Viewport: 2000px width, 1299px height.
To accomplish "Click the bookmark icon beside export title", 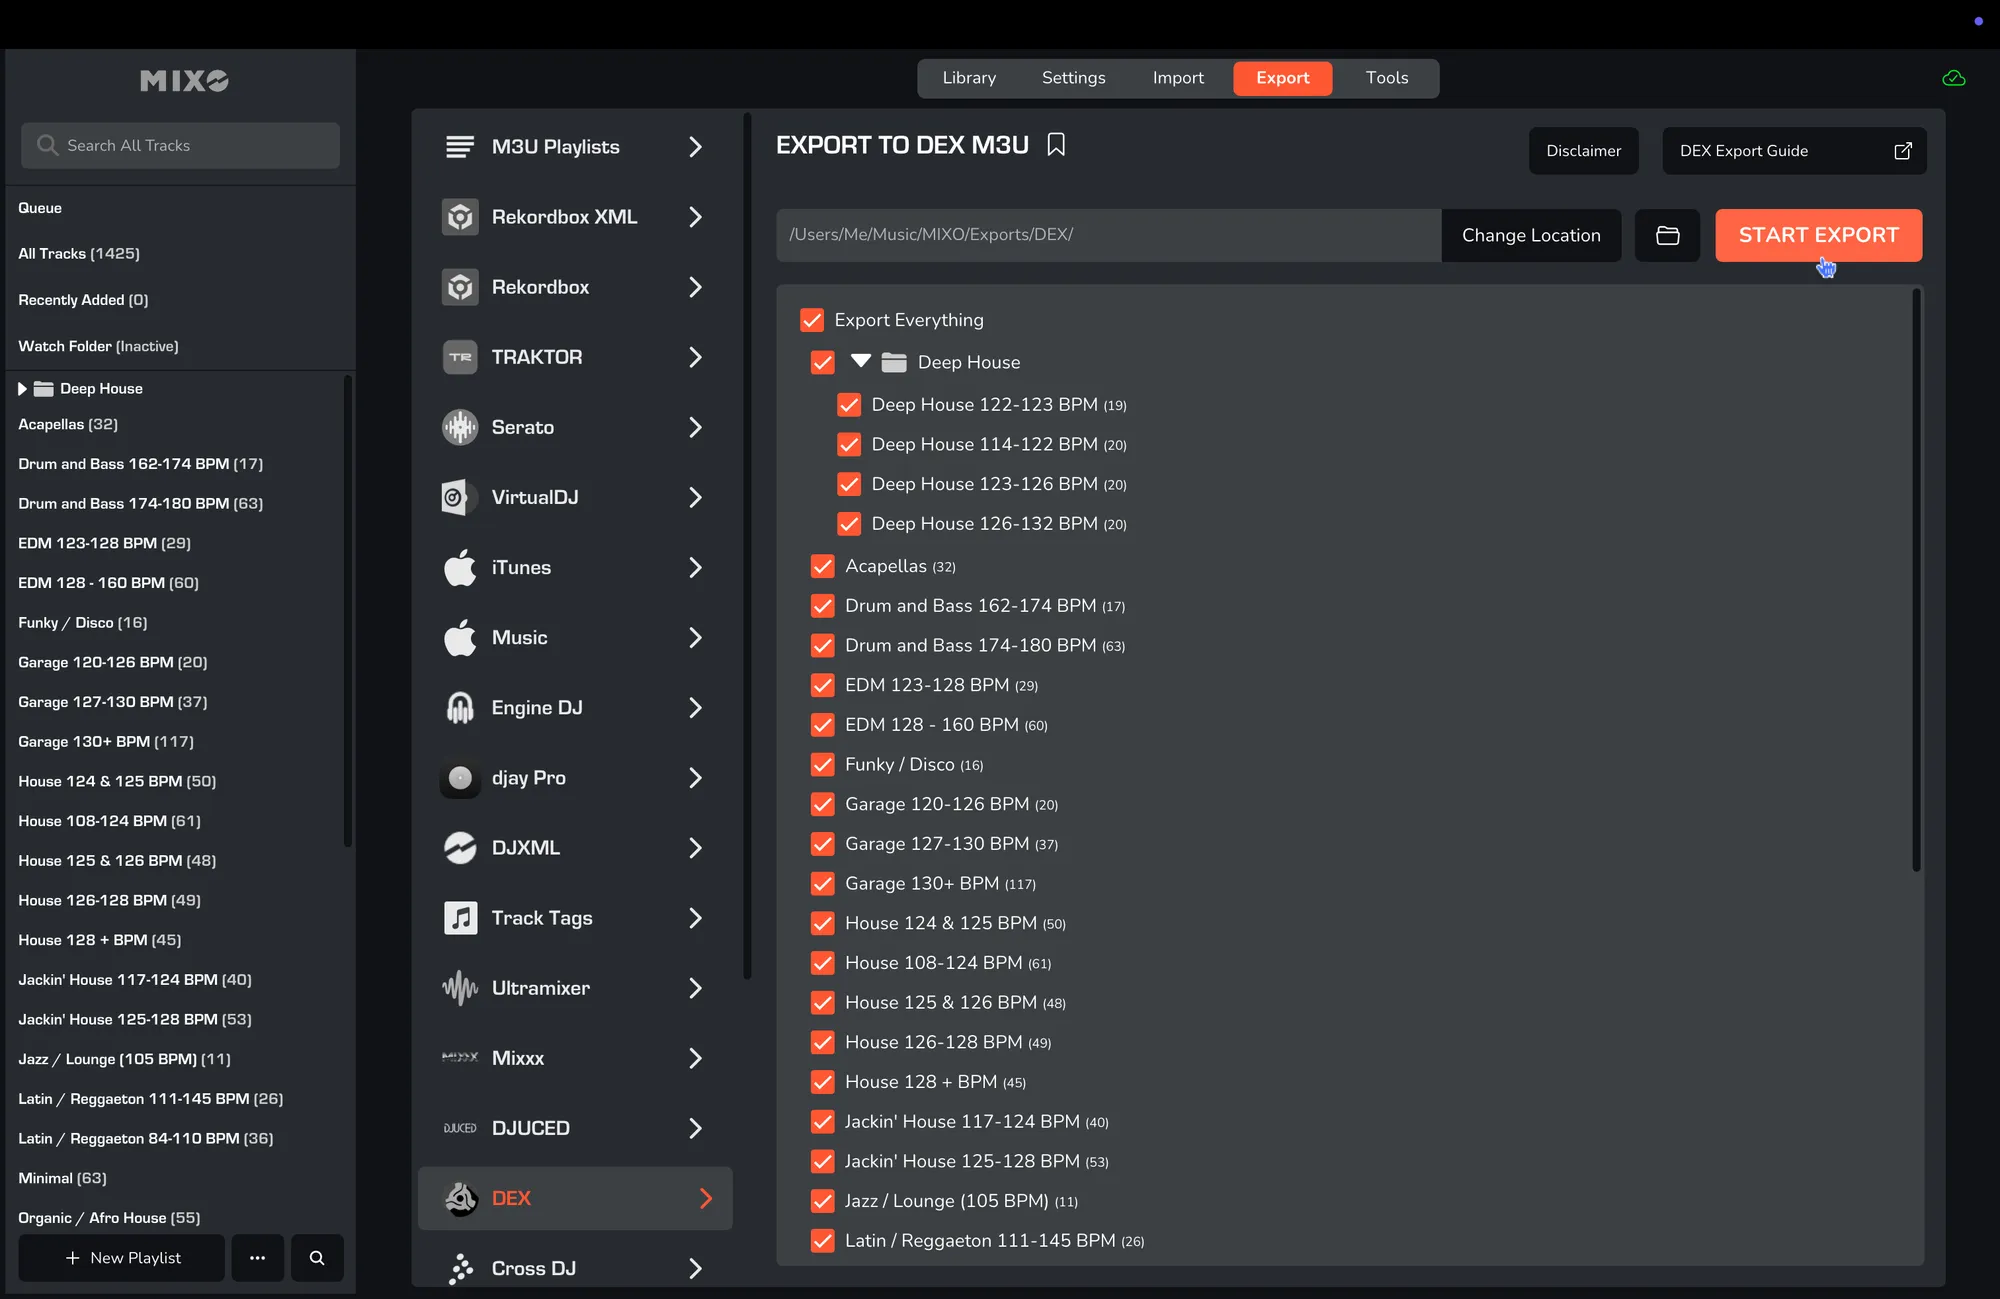I will pos(1056,145).
